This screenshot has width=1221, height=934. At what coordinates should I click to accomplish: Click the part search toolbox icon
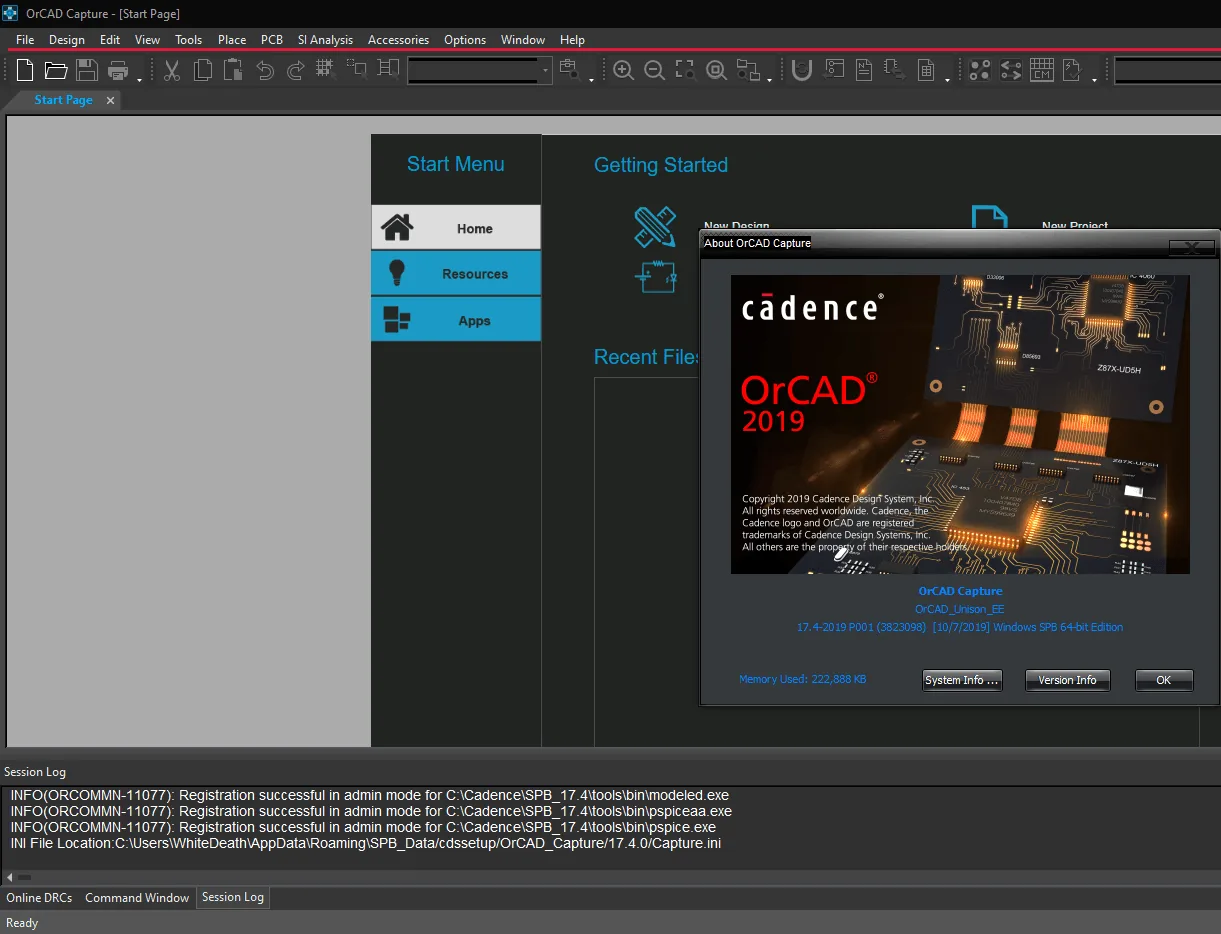point(569,69)
